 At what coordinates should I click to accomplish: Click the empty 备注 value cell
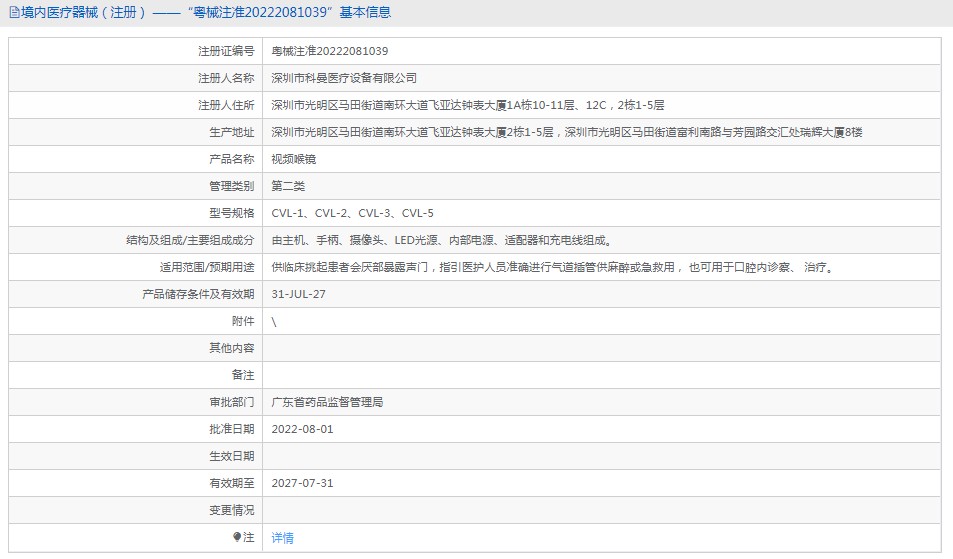(600, 375)
